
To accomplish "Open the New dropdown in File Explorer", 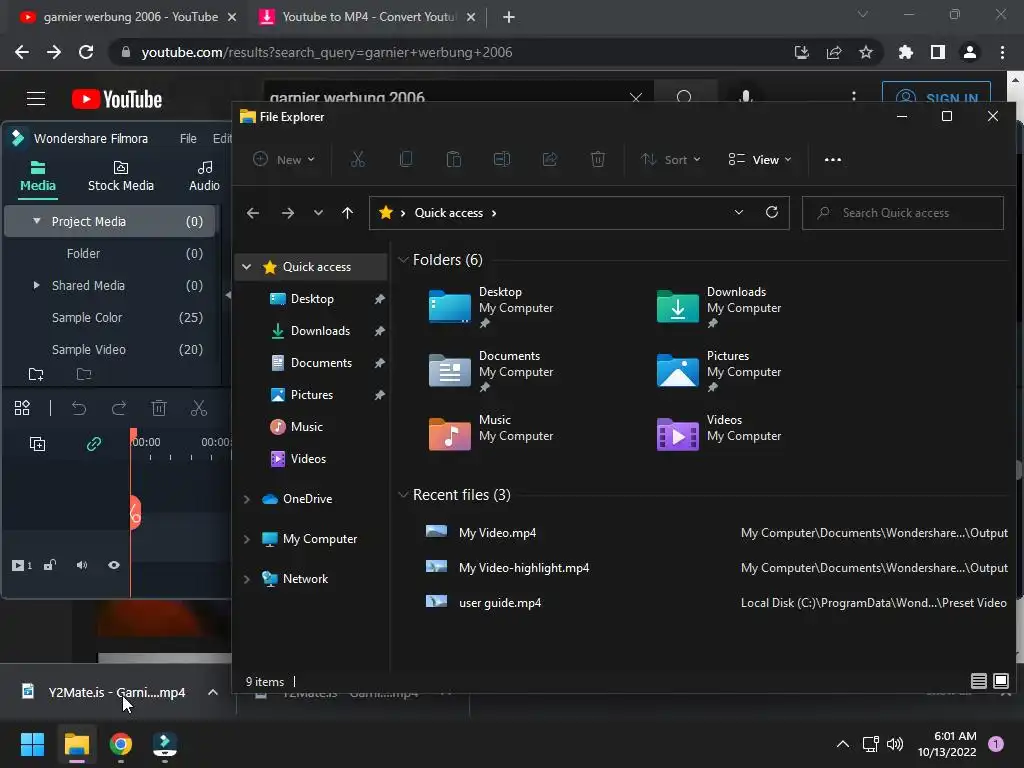I will [284, 159].
